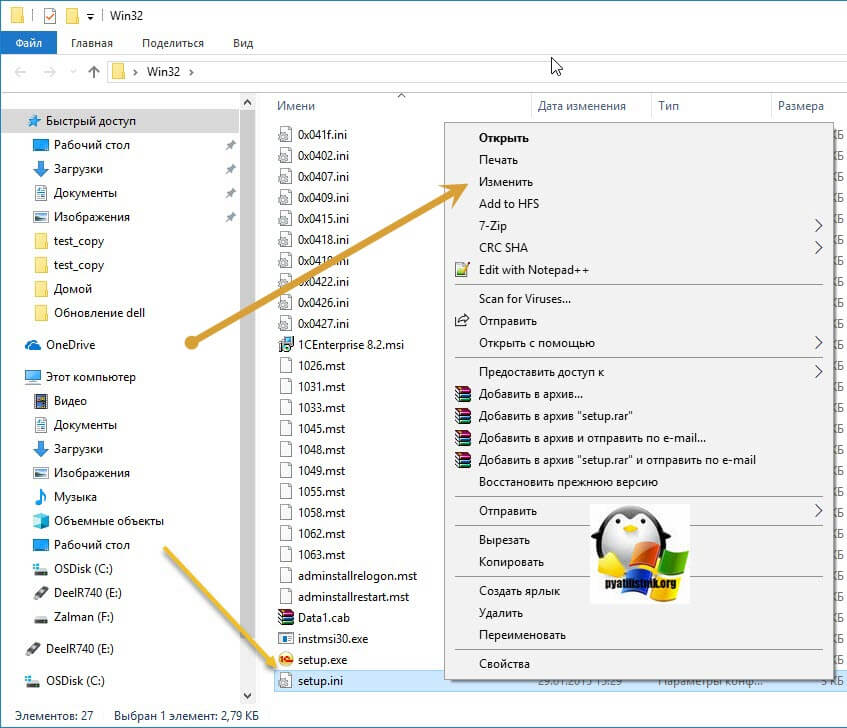Screen dimensions: 847x728
Task: Click the Музыка music note icon
Action: [40, 497]
